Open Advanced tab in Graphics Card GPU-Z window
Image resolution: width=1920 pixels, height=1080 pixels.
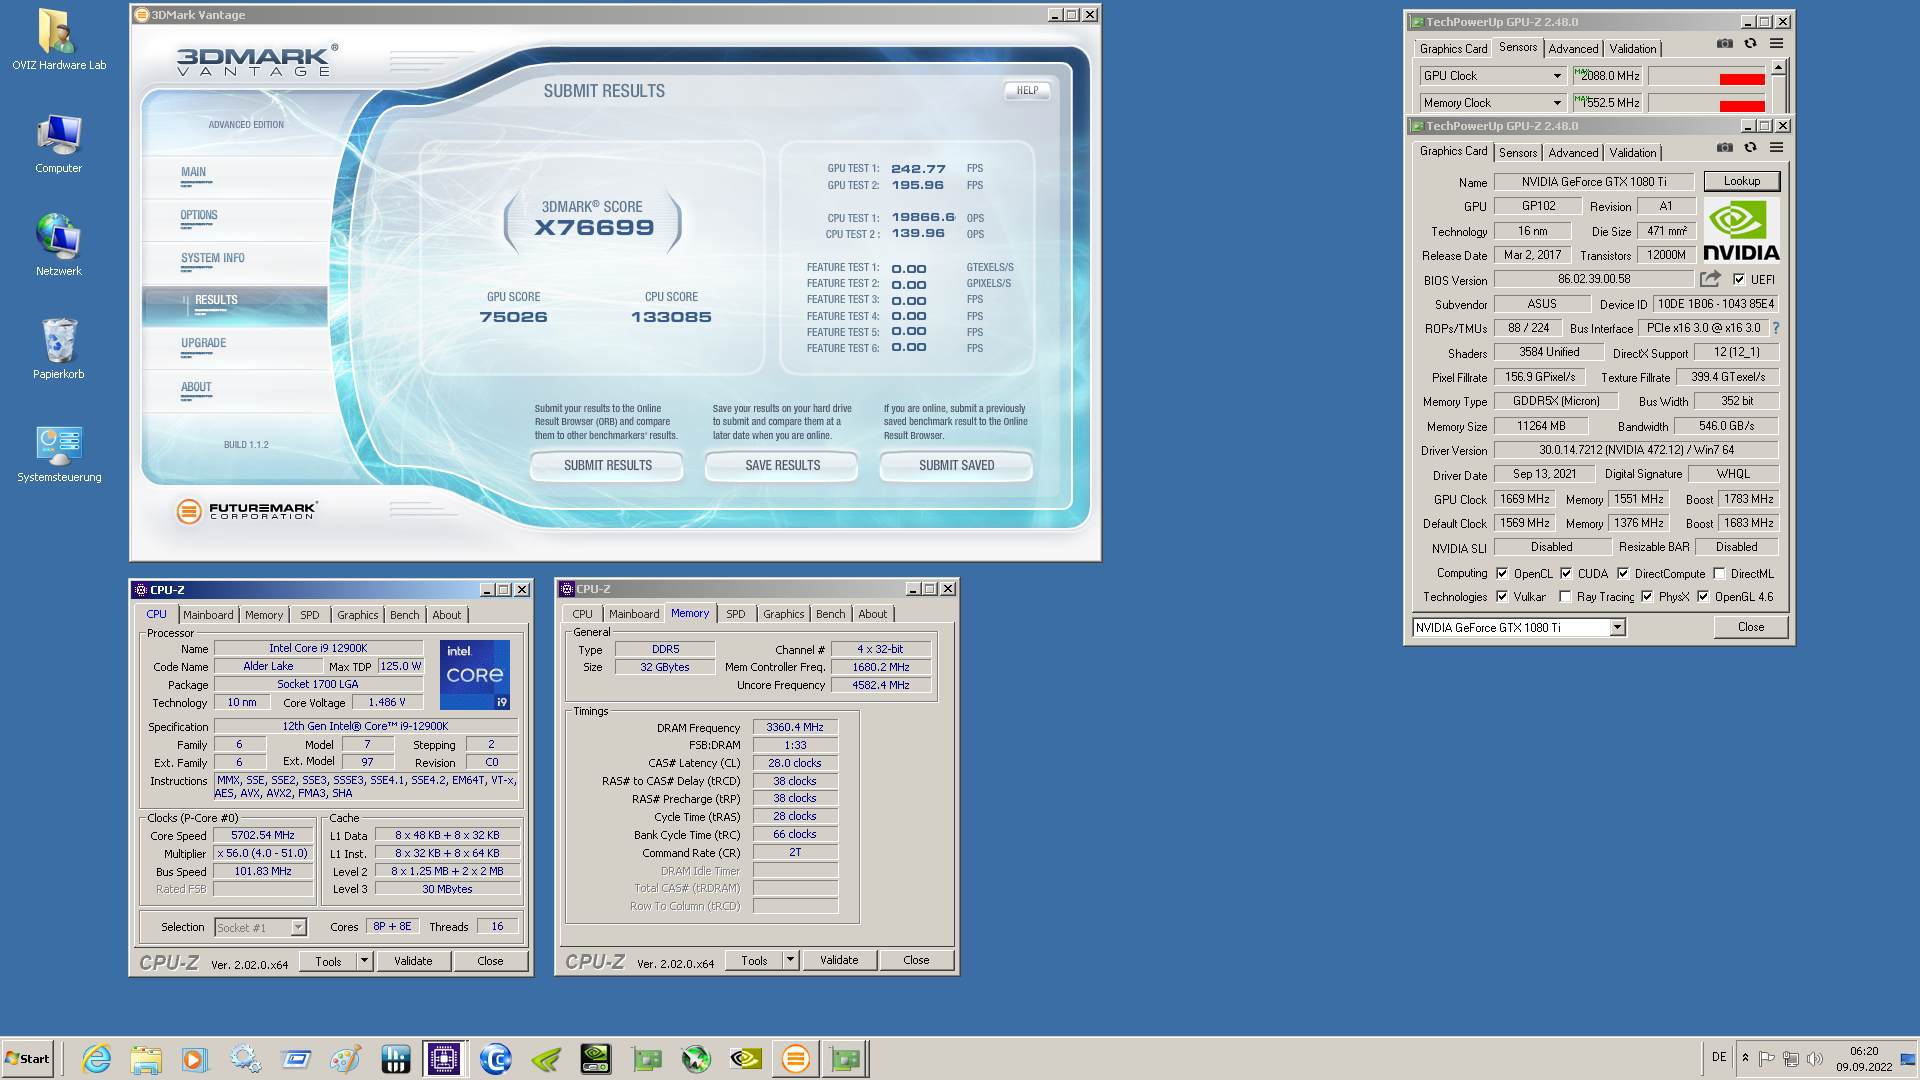pyautogui.click(x=1573, y=153)
